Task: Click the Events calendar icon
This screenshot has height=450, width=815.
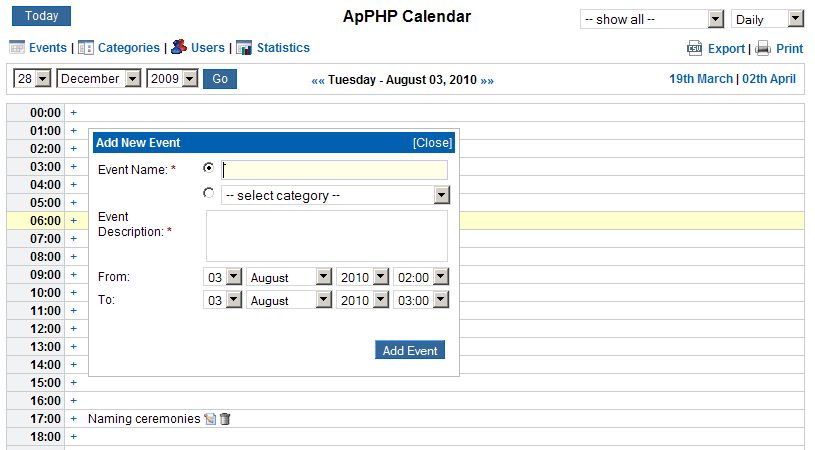Action: tap(16, 47)
